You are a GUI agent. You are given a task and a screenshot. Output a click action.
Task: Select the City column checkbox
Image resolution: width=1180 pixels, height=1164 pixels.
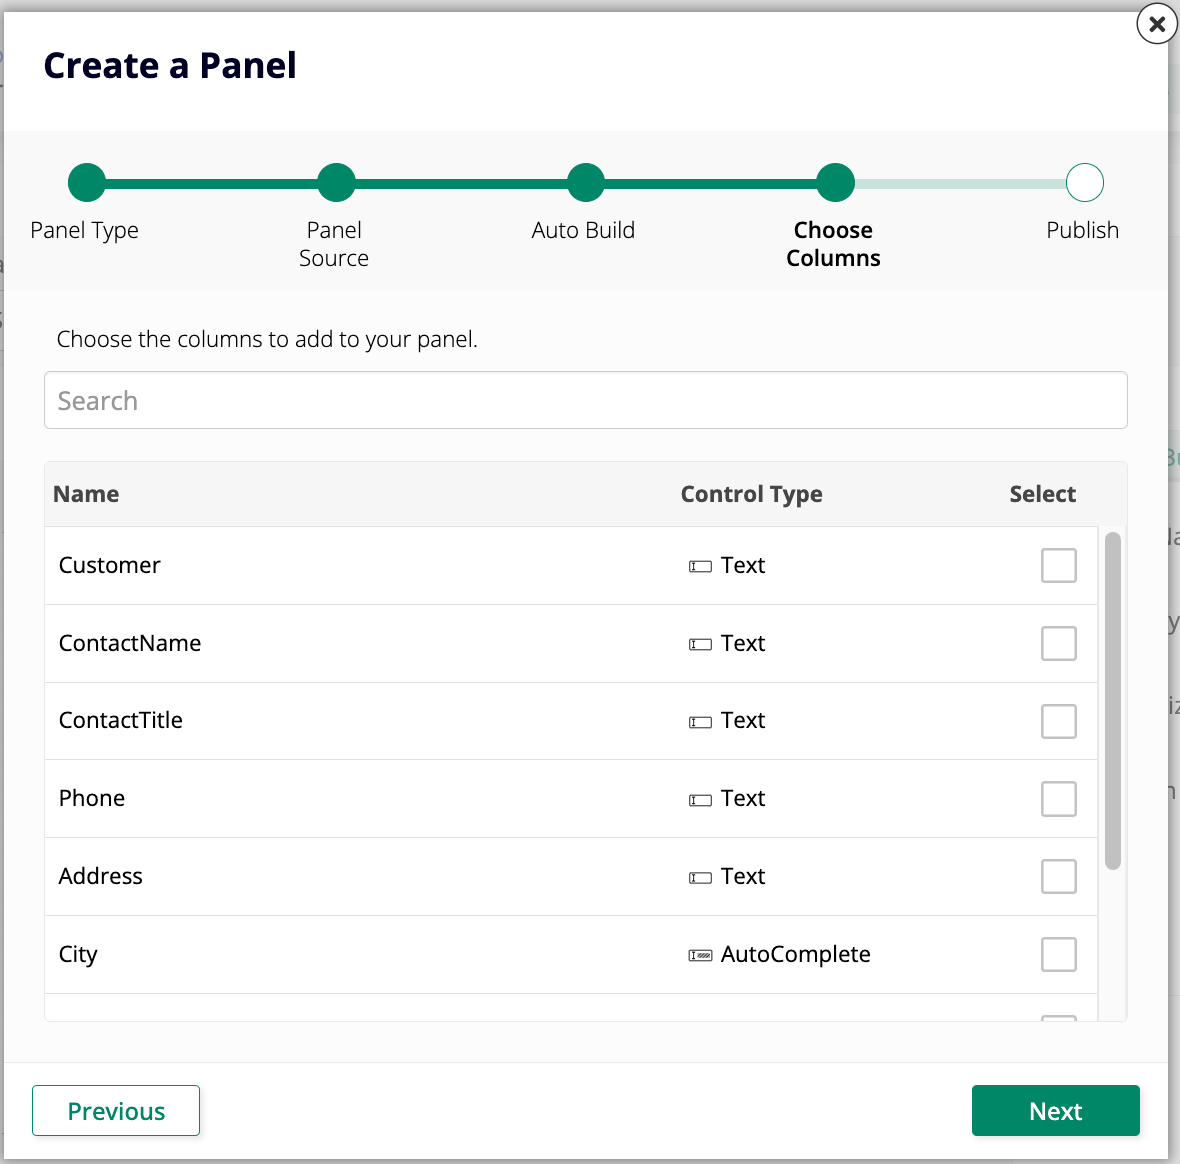click(x=1058, y=955)
